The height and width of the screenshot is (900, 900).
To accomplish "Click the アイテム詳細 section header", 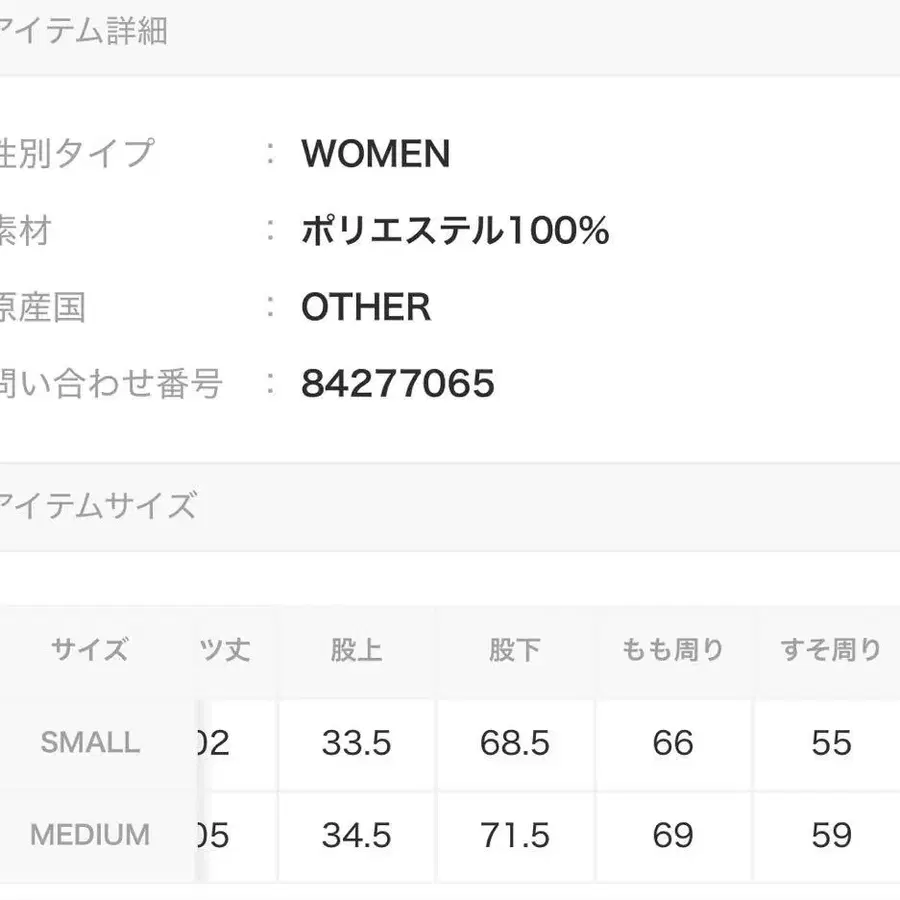I will [85, 32].
